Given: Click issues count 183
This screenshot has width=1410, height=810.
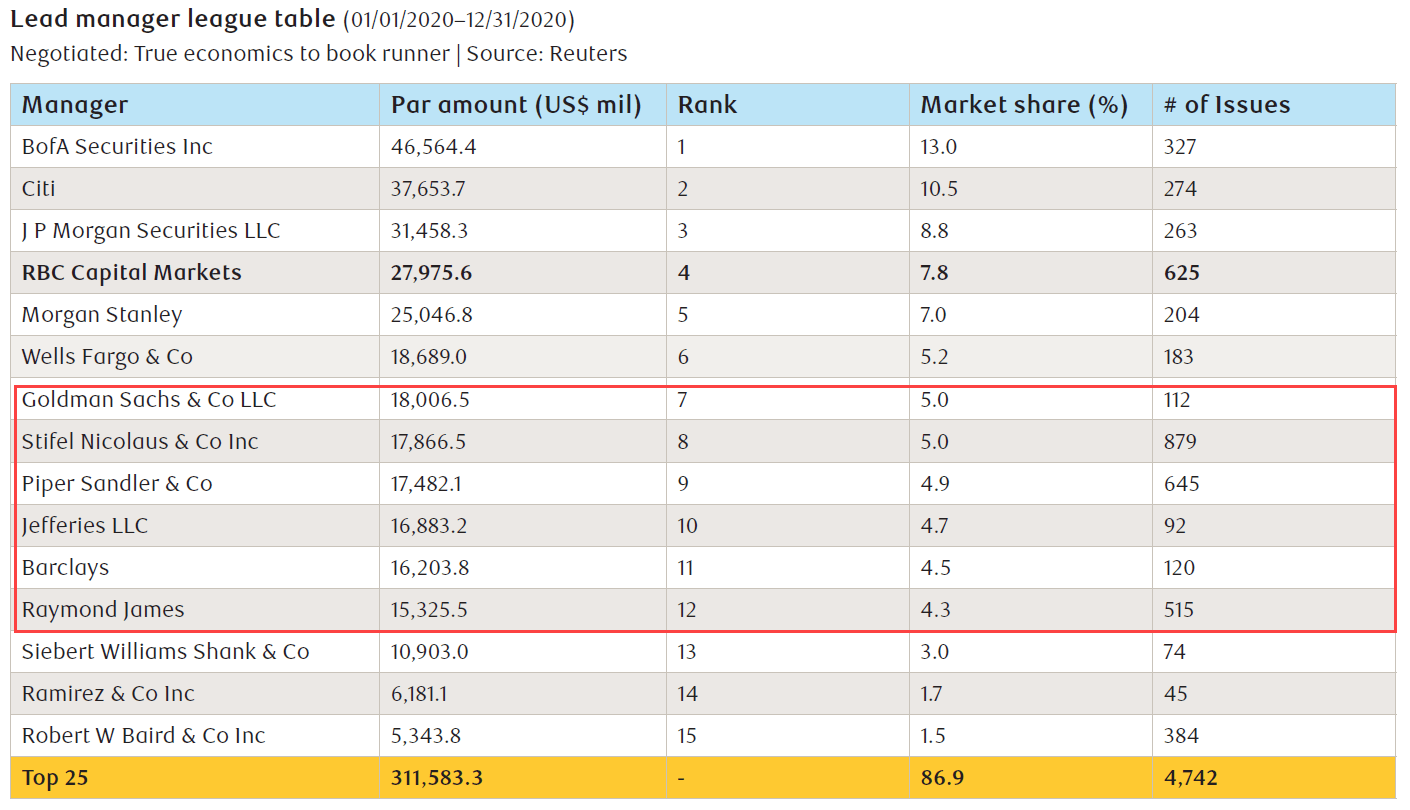Looking at the screenshot, I should [1179, 357].
